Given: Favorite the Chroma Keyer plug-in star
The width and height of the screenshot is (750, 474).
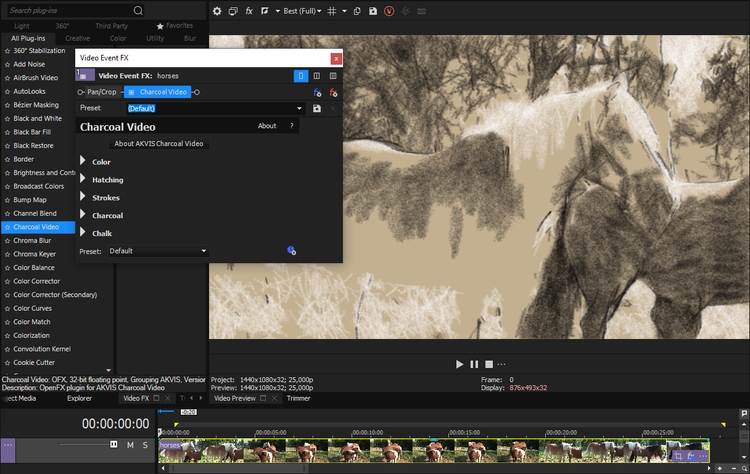Looking at the screenshot, I should (7, 254).
